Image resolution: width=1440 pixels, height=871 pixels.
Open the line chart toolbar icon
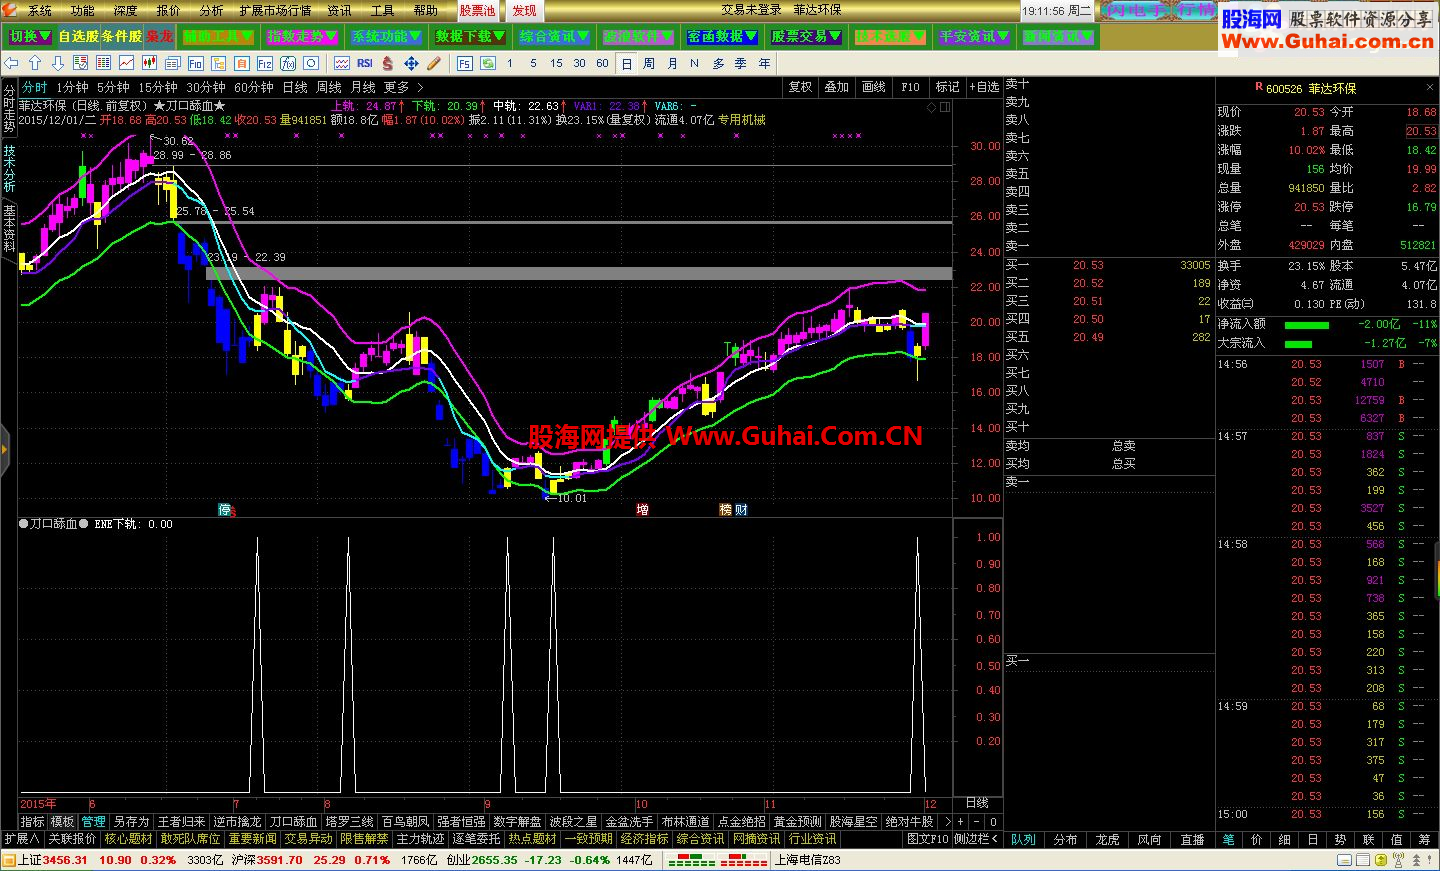coord(127,63)
